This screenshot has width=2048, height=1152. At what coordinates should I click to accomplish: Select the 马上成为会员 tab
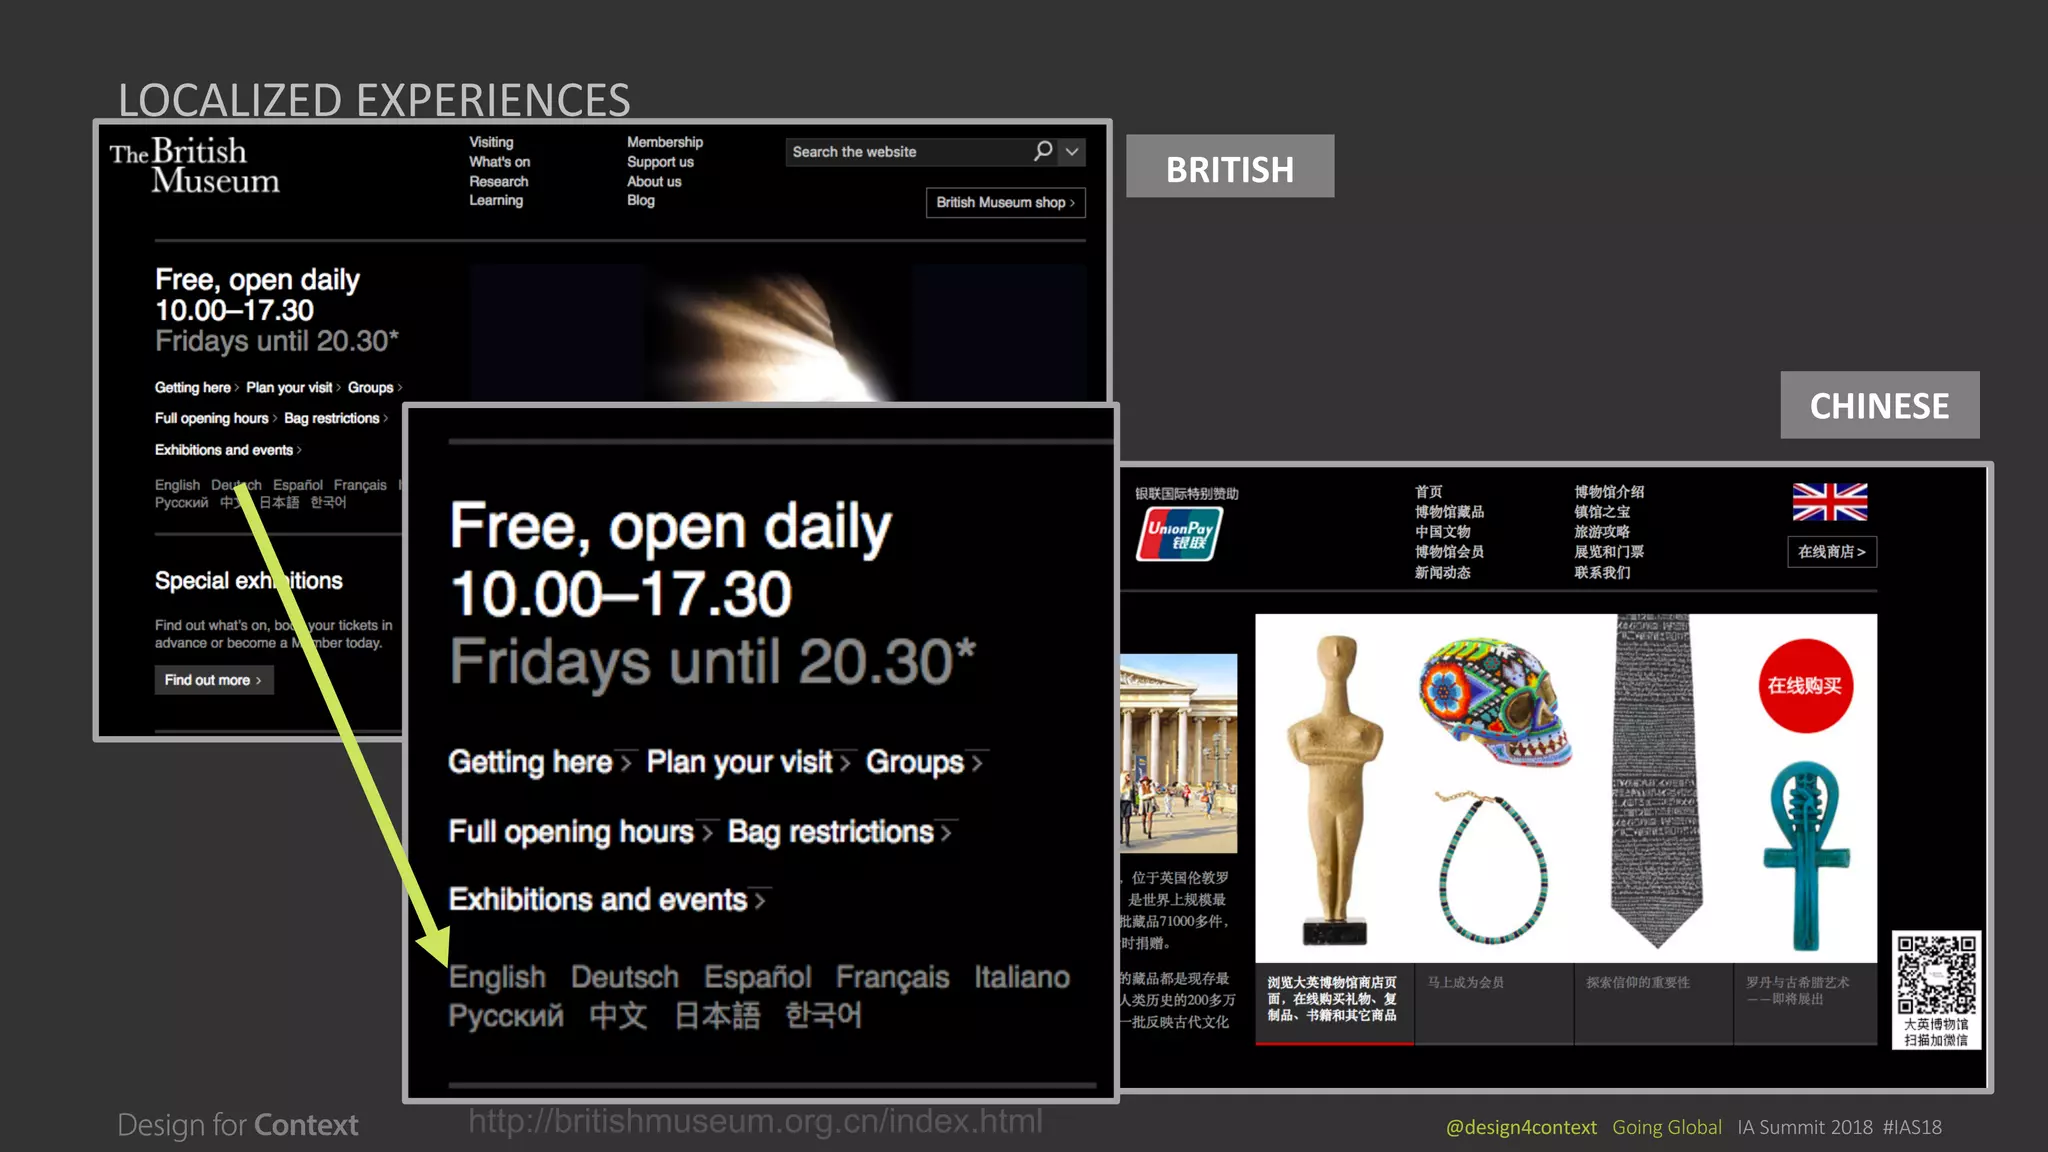[x=1494, y=1004]
